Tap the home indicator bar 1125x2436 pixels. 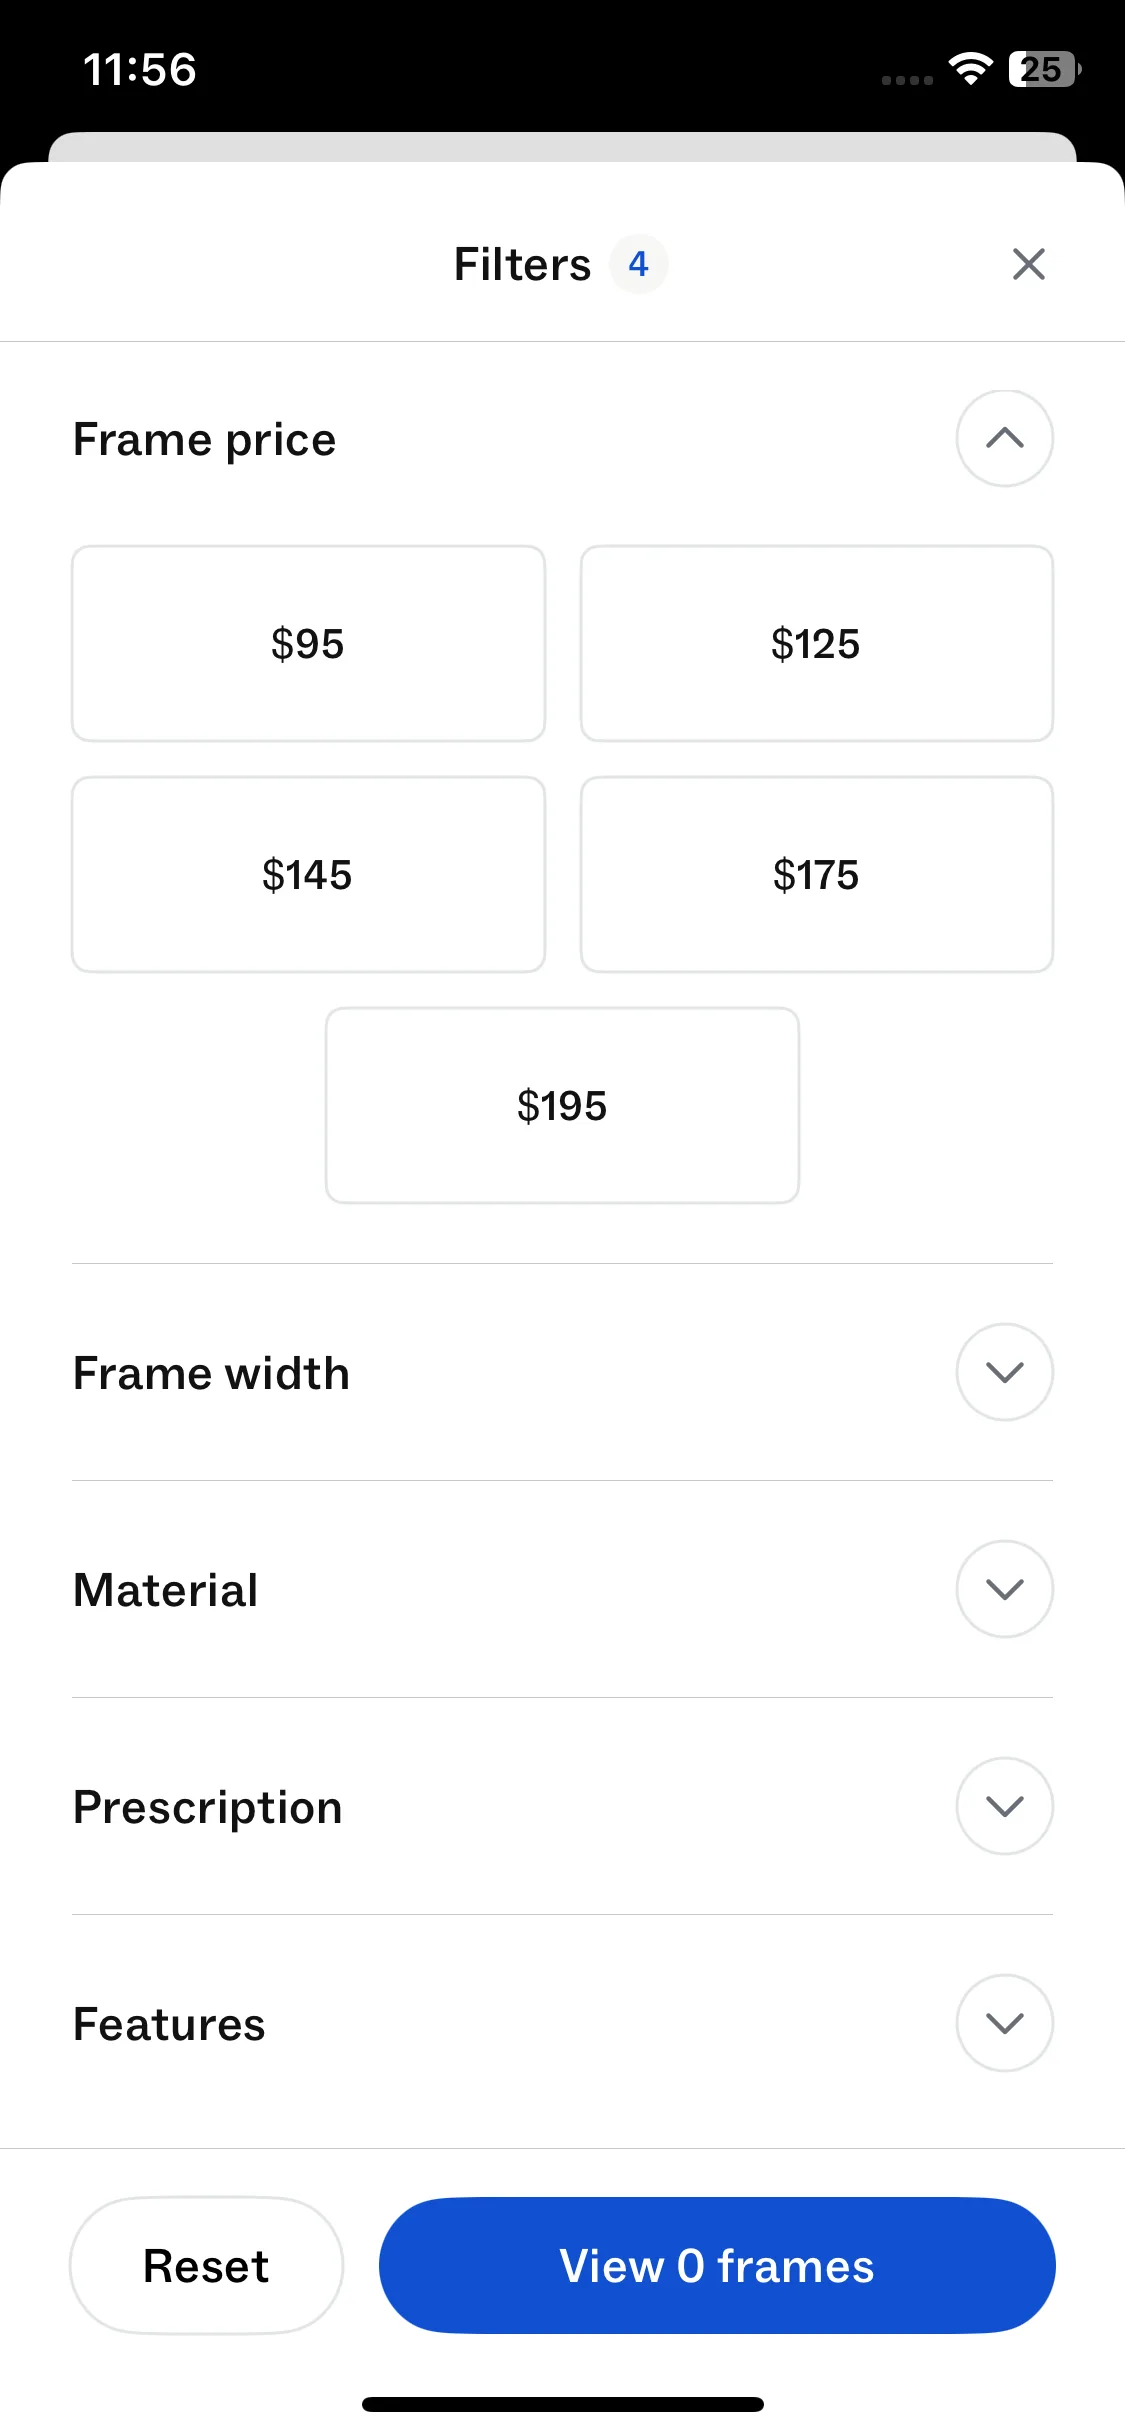click(x=562, y=2404)
